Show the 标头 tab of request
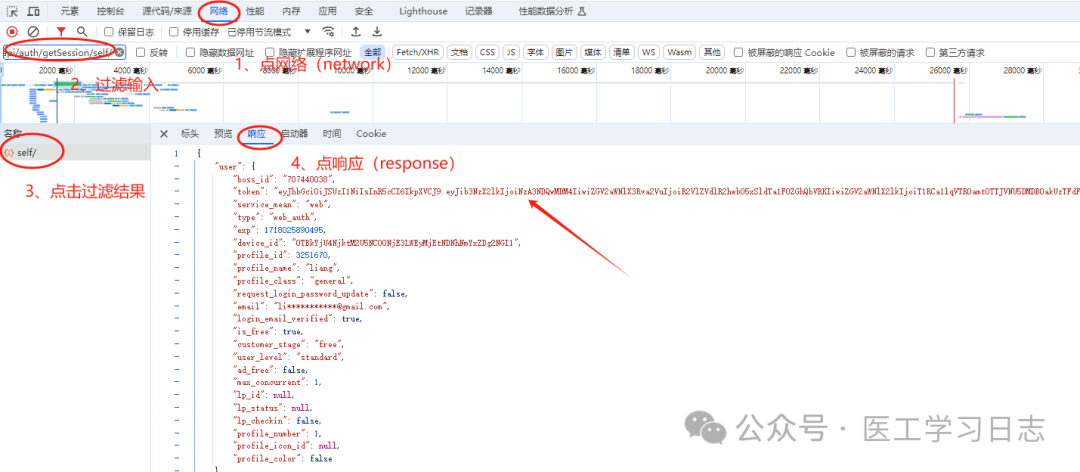Image resolution: width=1080 pixels, height=472 pixels. pyautogui.click(x=189, y=134)
